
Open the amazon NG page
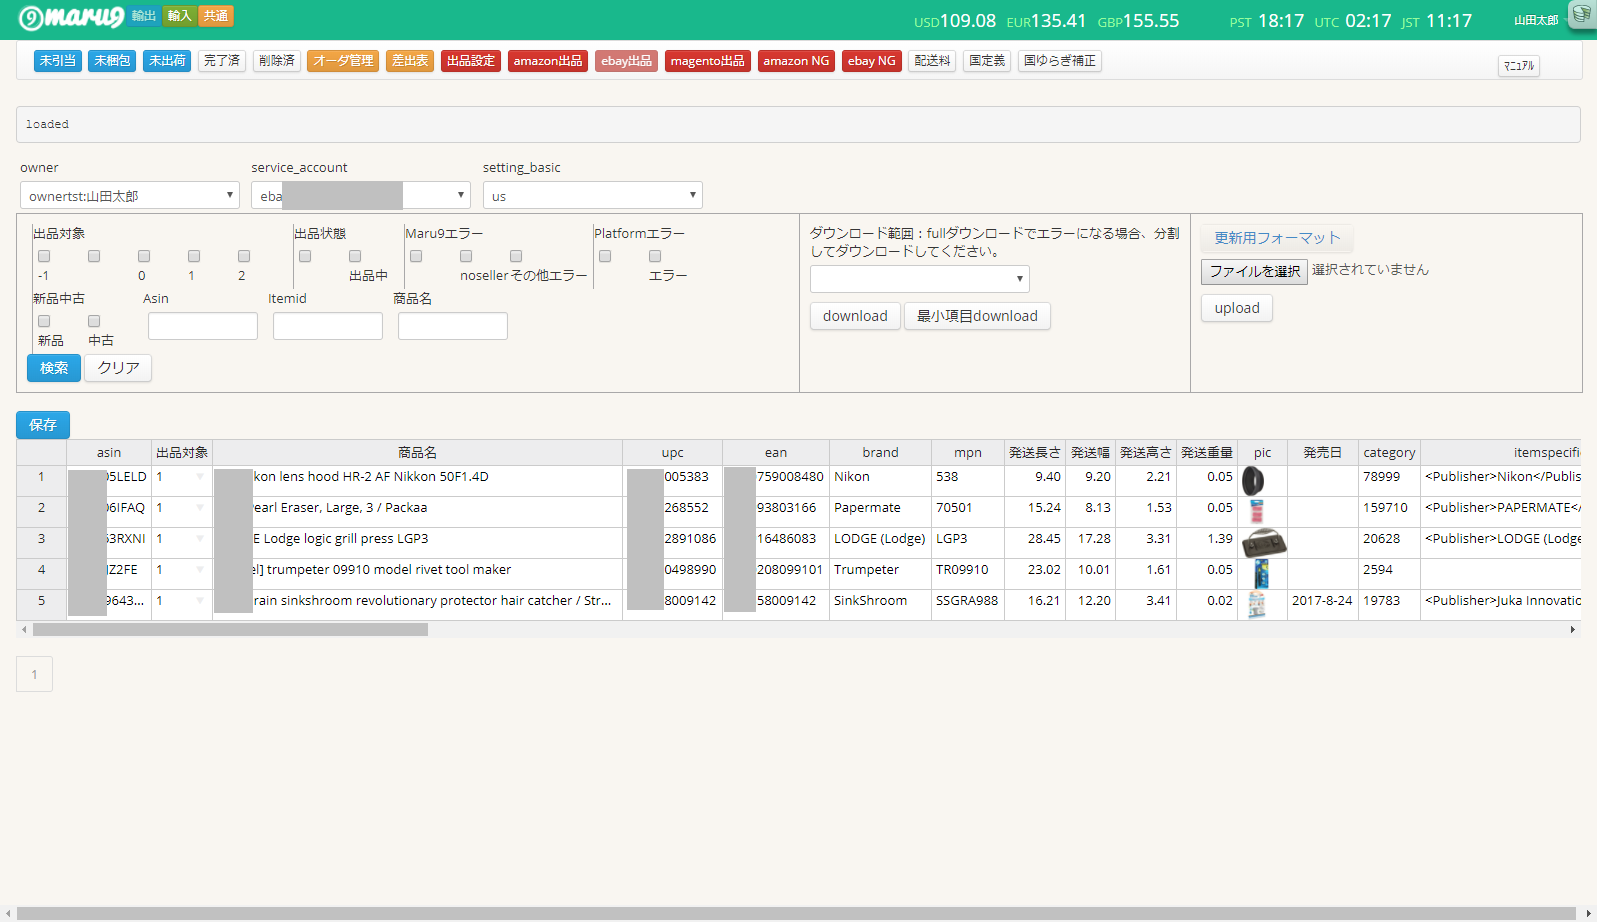pyautogui.click(x=796, y=61)
